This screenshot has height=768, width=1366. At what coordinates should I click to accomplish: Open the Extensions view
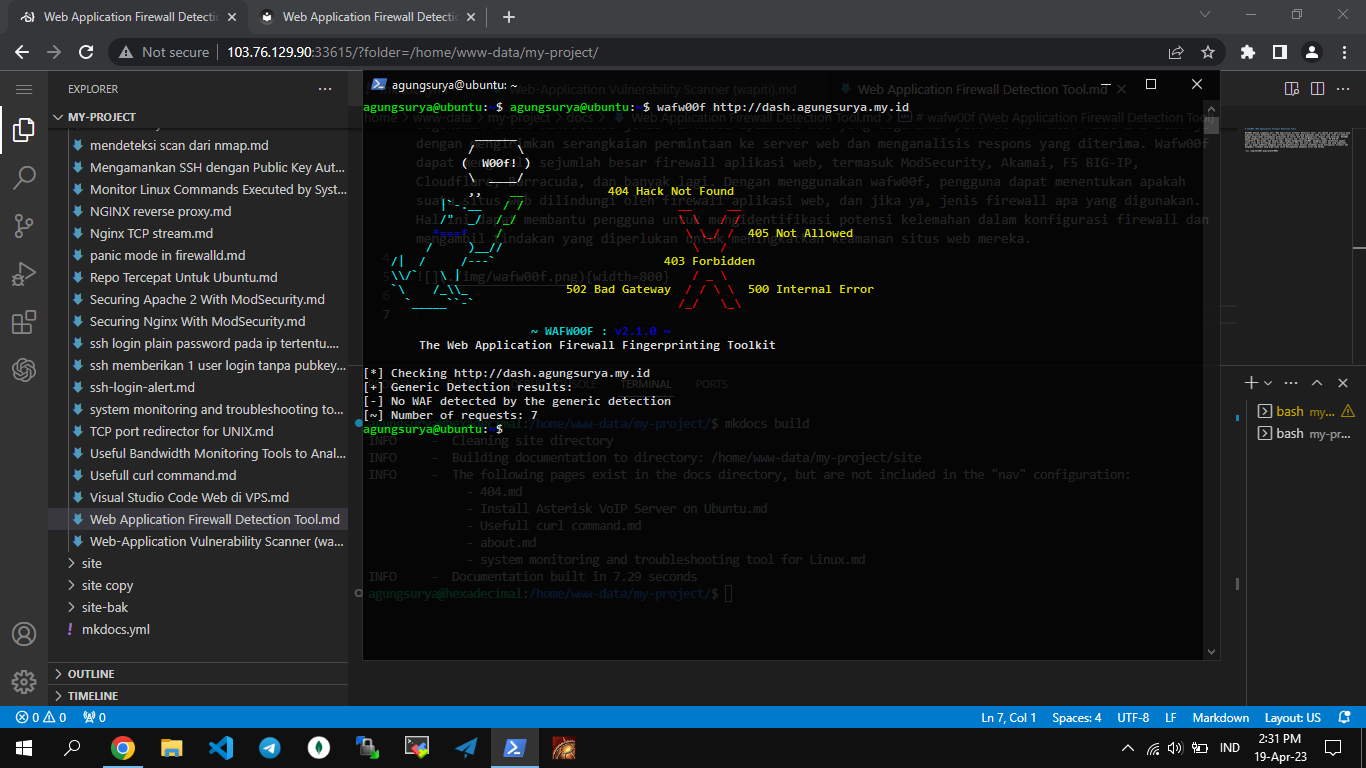[x=24, y=323]
